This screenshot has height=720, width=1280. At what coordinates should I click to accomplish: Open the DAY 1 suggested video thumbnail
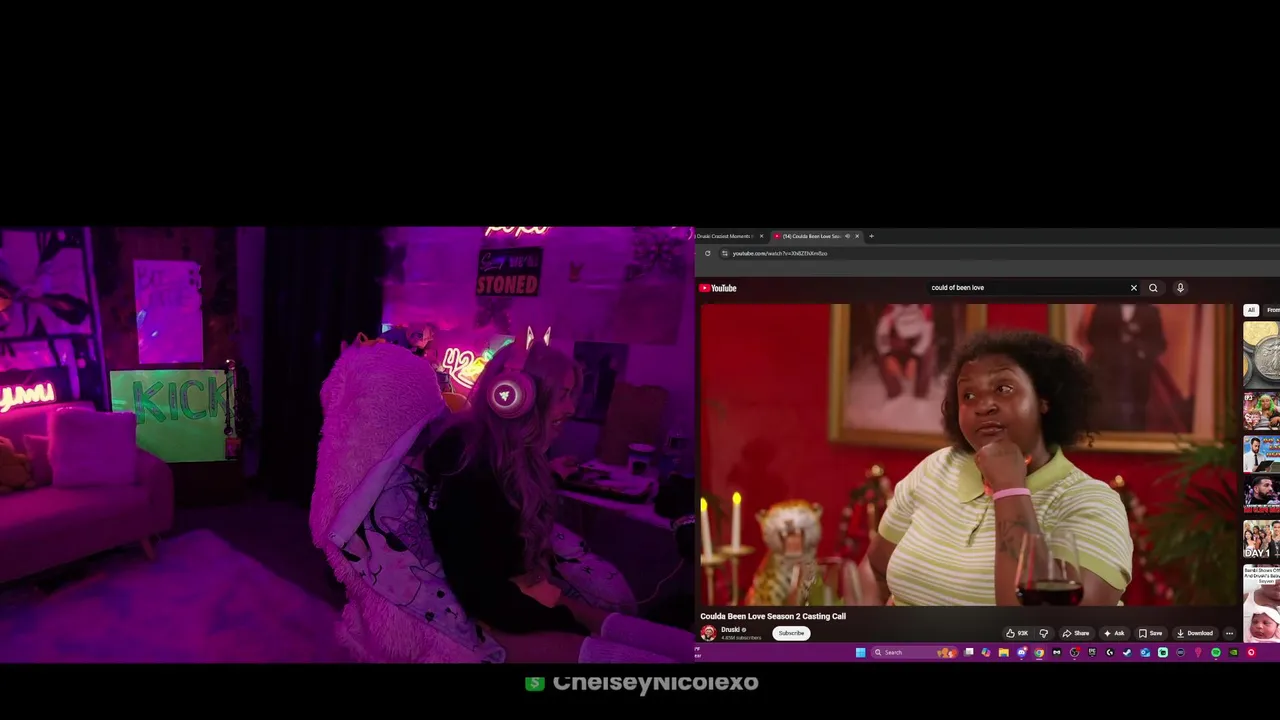point(1262,540)
